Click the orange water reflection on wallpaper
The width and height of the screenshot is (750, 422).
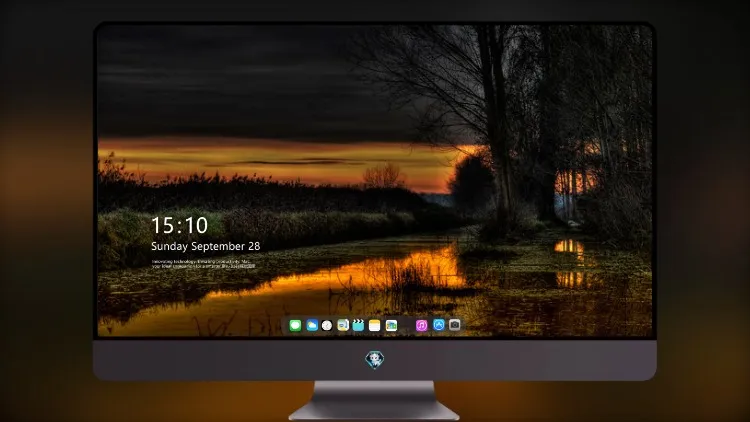(x=335, y=280)
